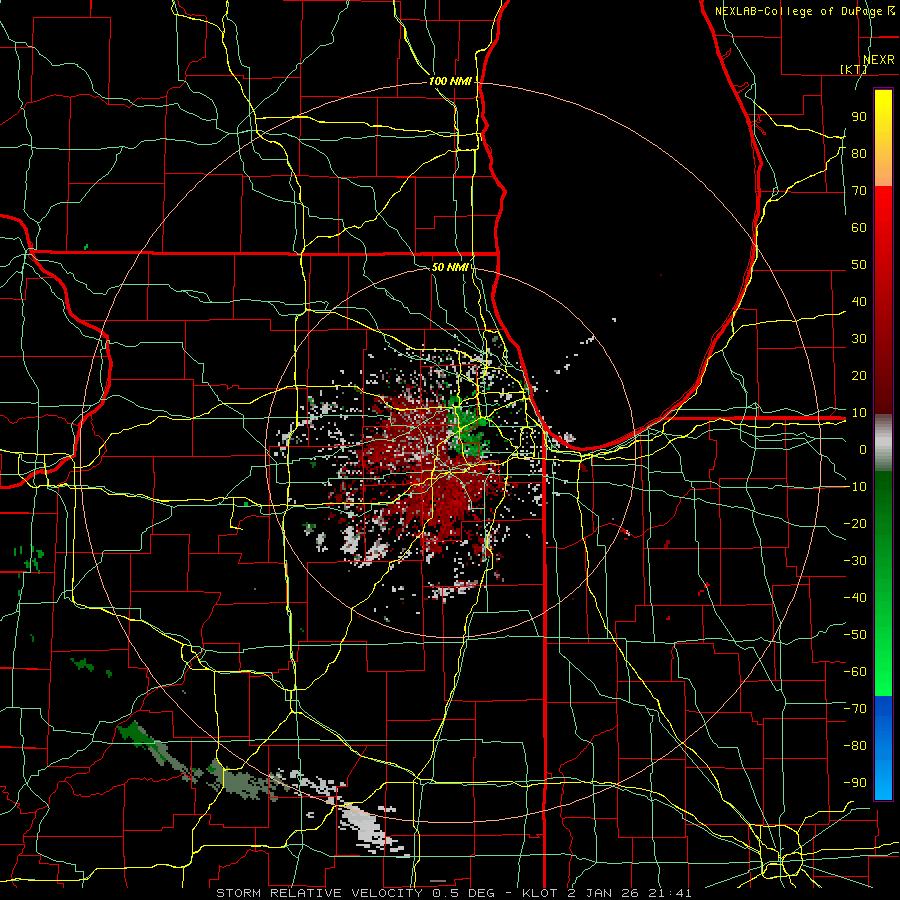
Task: Click the NEXR label at top right
Action: (x=879, y=60)
